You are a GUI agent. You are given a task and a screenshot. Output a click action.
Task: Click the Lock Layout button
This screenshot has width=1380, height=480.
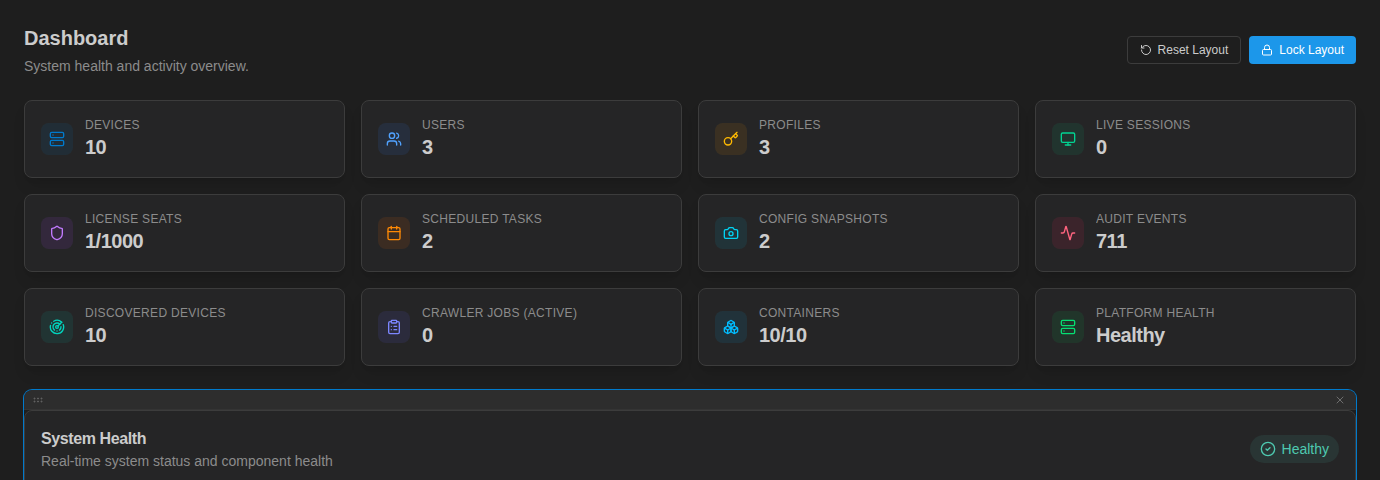click(1302, 50)
